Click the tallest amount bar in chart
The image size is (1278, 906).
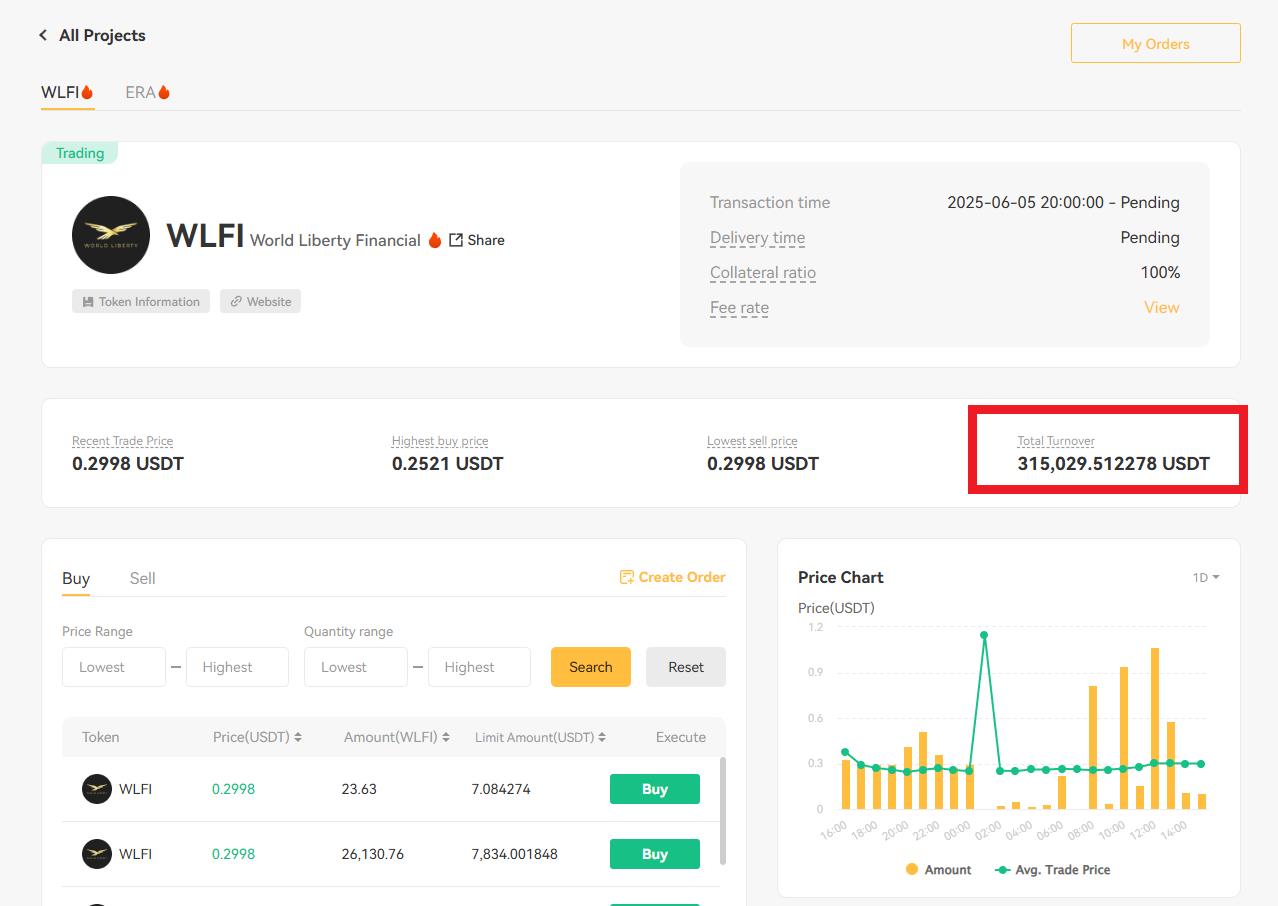tap(1155, 728)
